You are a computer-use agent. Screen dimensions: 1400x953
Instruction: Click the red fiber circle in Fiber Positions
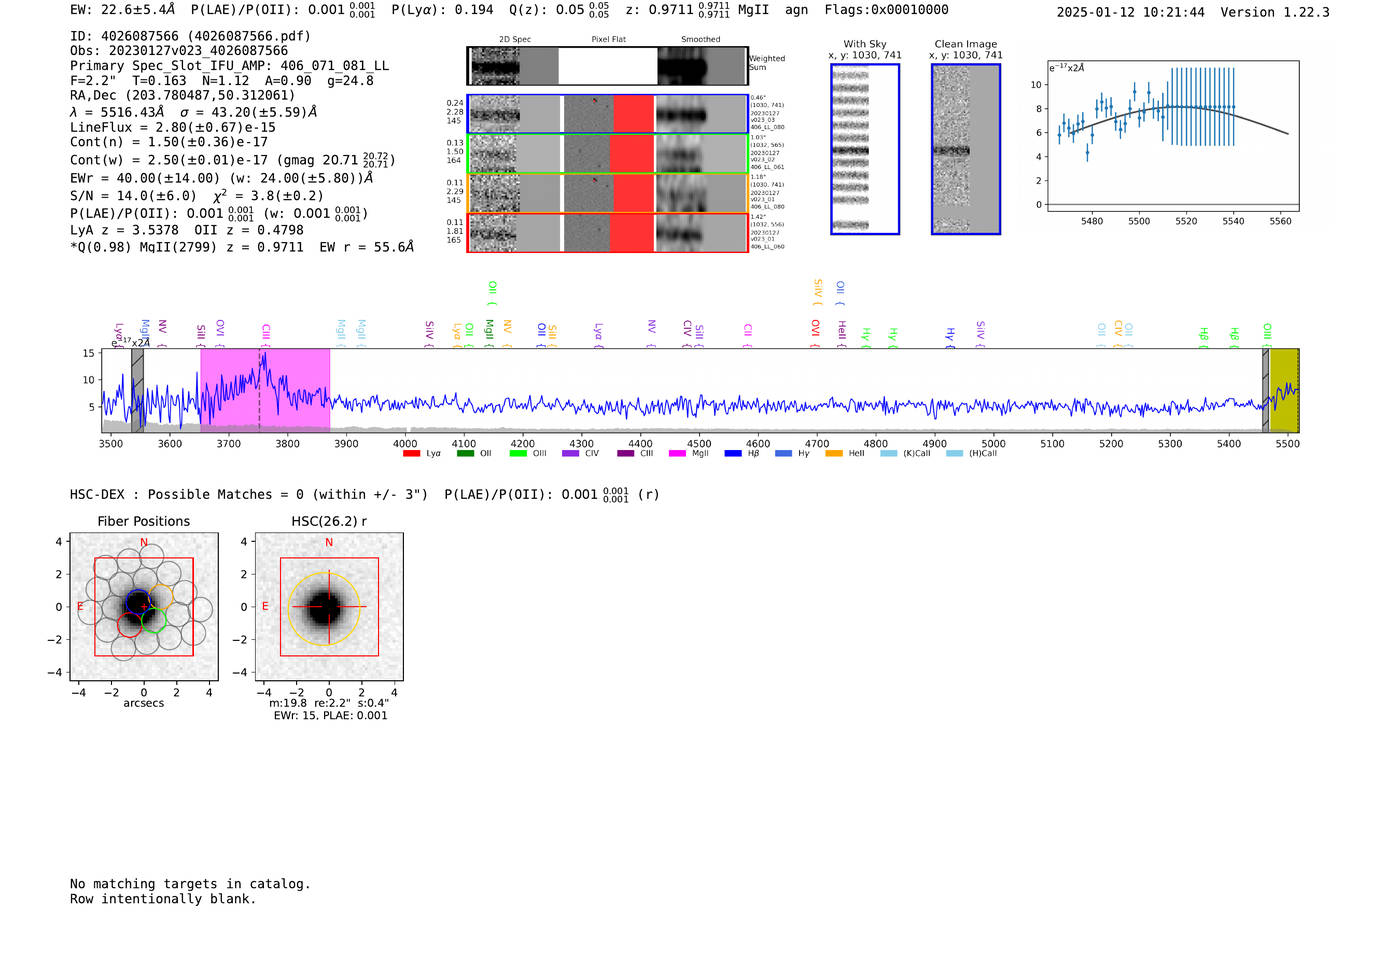(x=130, y=625)
